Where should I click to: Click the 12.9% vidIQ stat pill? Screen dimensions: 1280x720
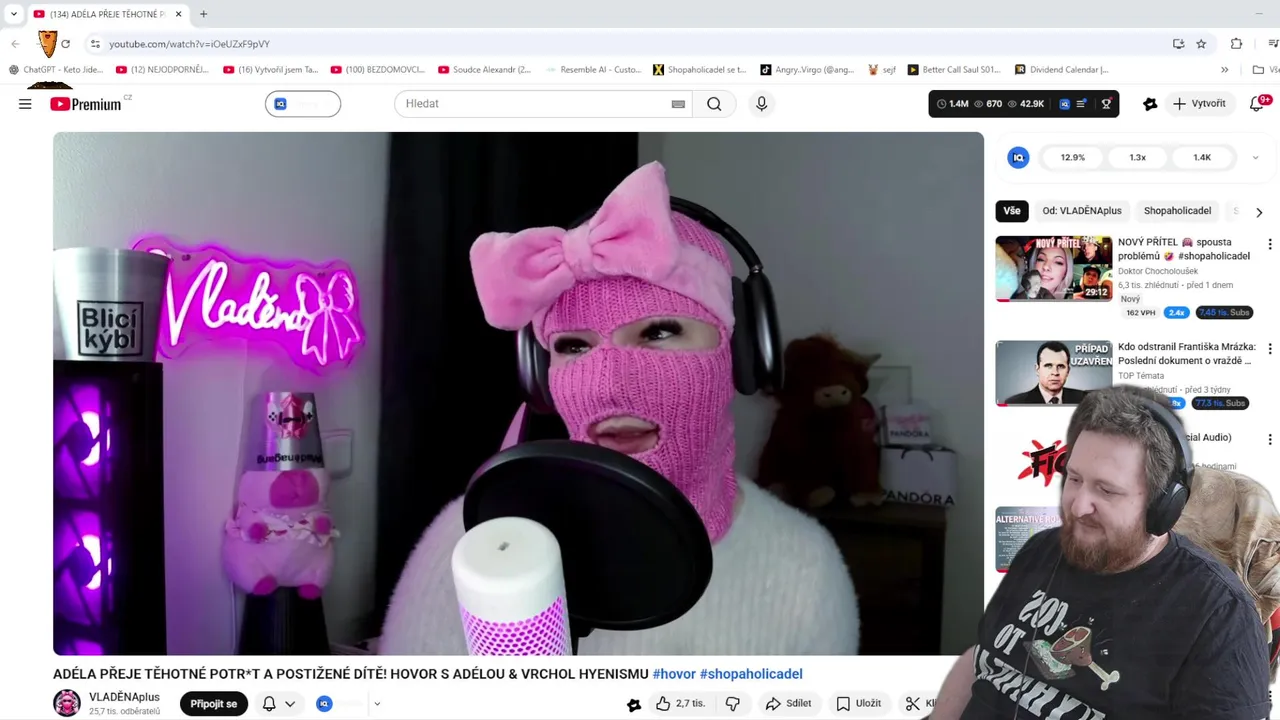(x=1072, y=158)
